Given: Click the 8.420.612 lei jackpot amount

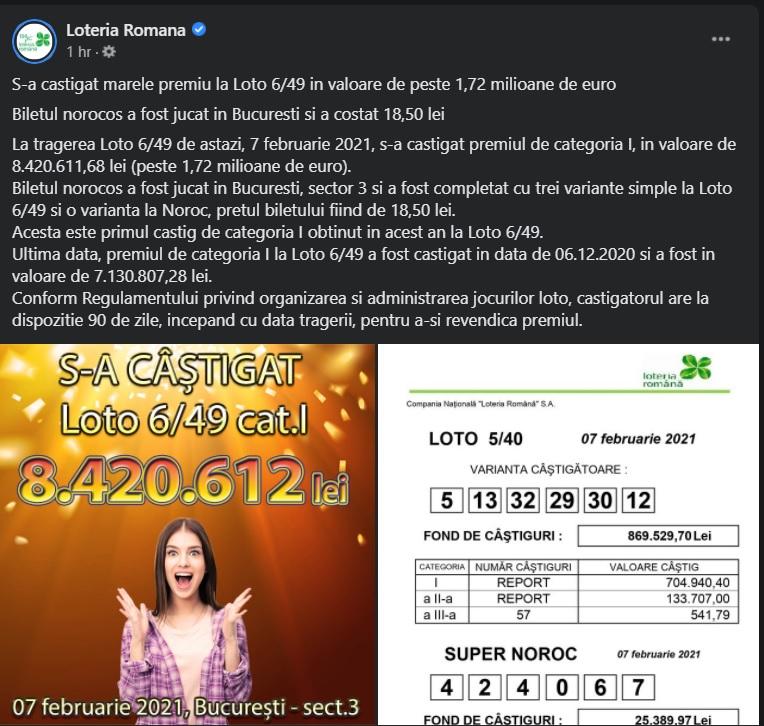Looking at the screenshot, I should [183, 480].
